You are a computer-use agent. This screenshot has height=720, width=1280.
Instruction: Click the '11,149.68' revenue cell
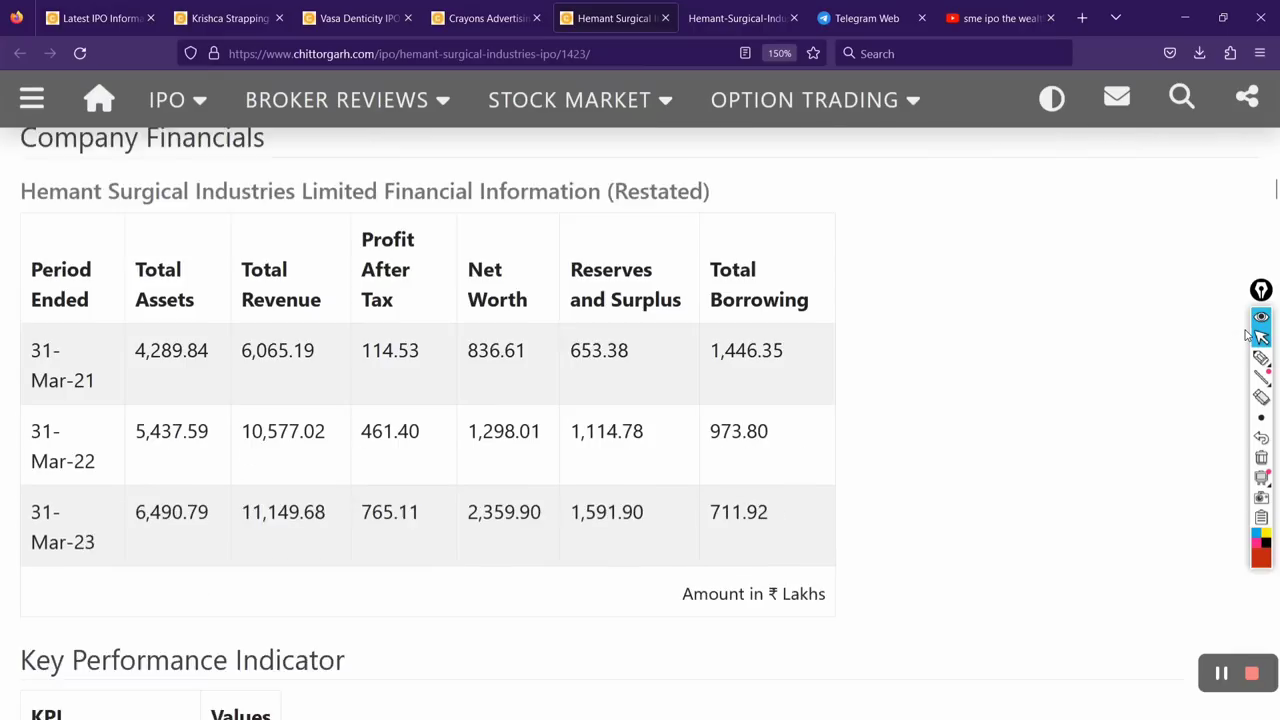[283, 512]
